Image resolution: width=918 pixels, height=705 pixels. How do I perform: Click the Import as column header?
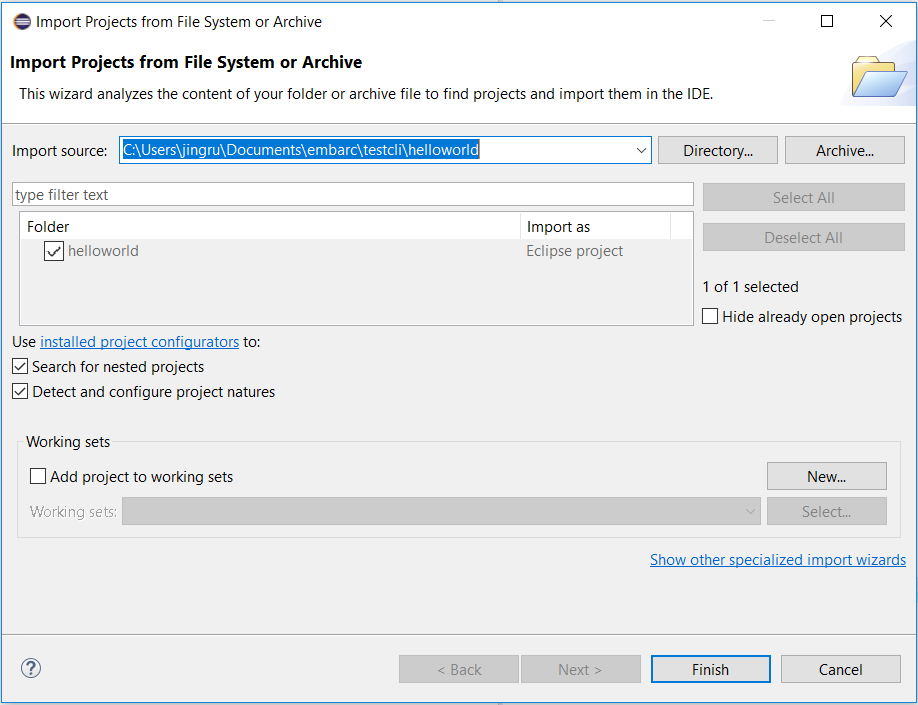[595, 227]
